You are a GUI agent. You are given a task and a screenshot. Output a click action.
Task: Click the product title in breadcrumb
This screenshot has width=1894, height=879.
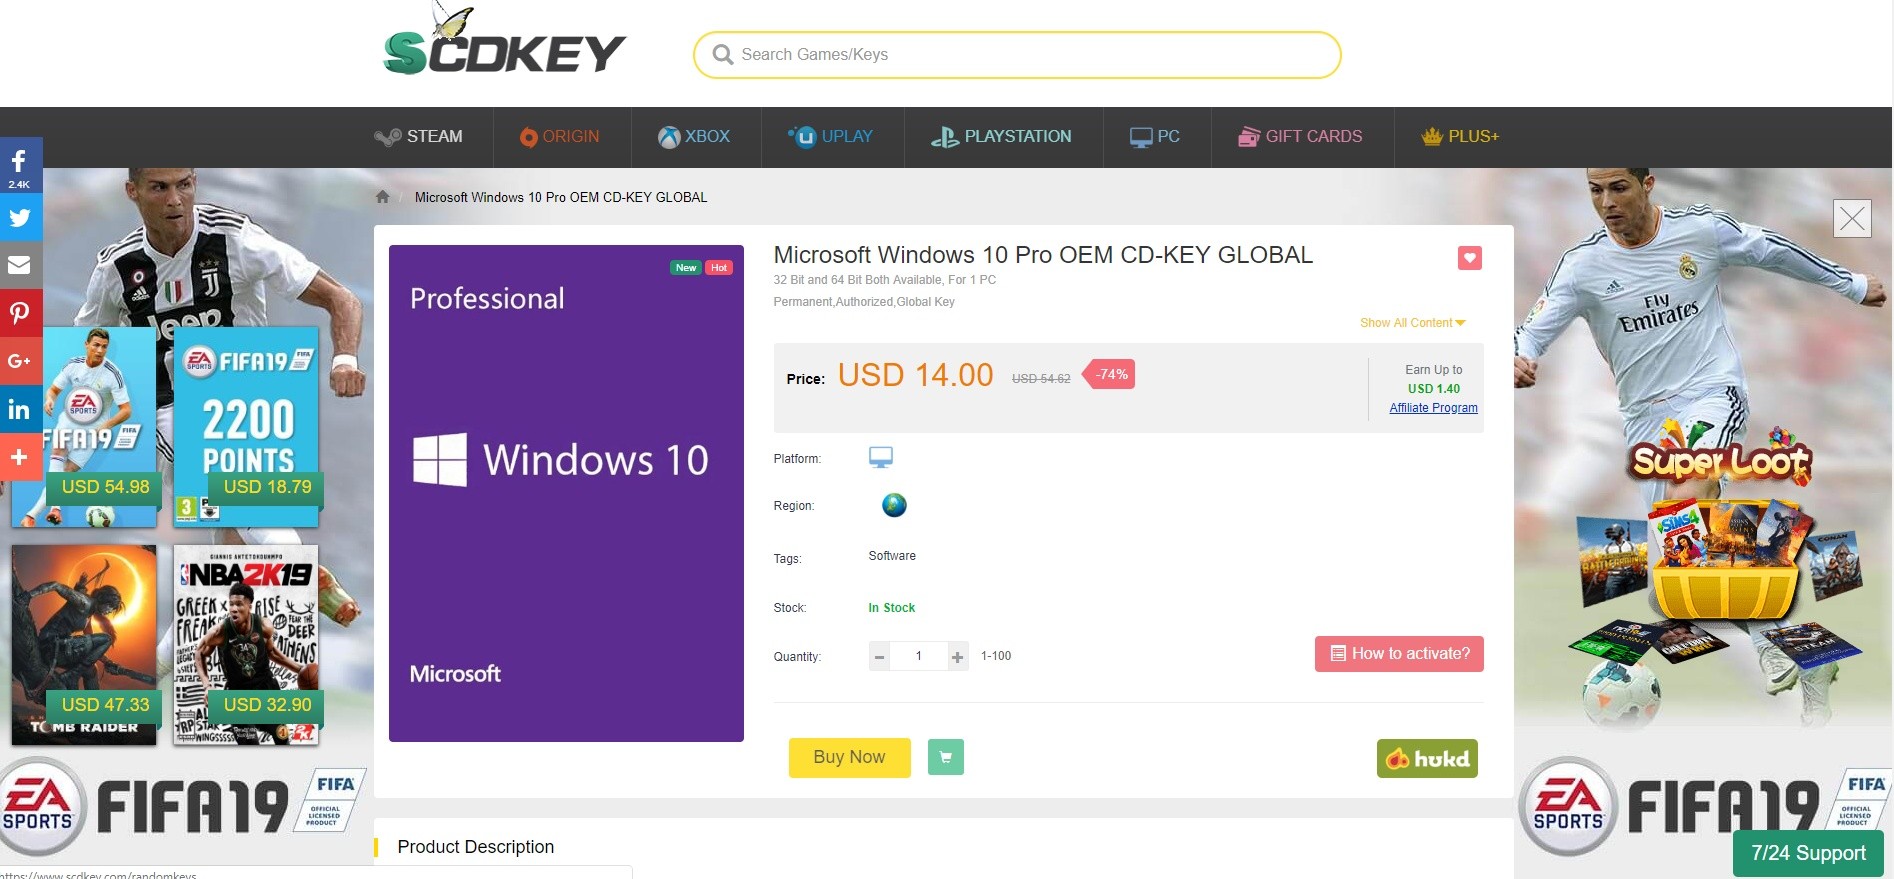(561, 197)
